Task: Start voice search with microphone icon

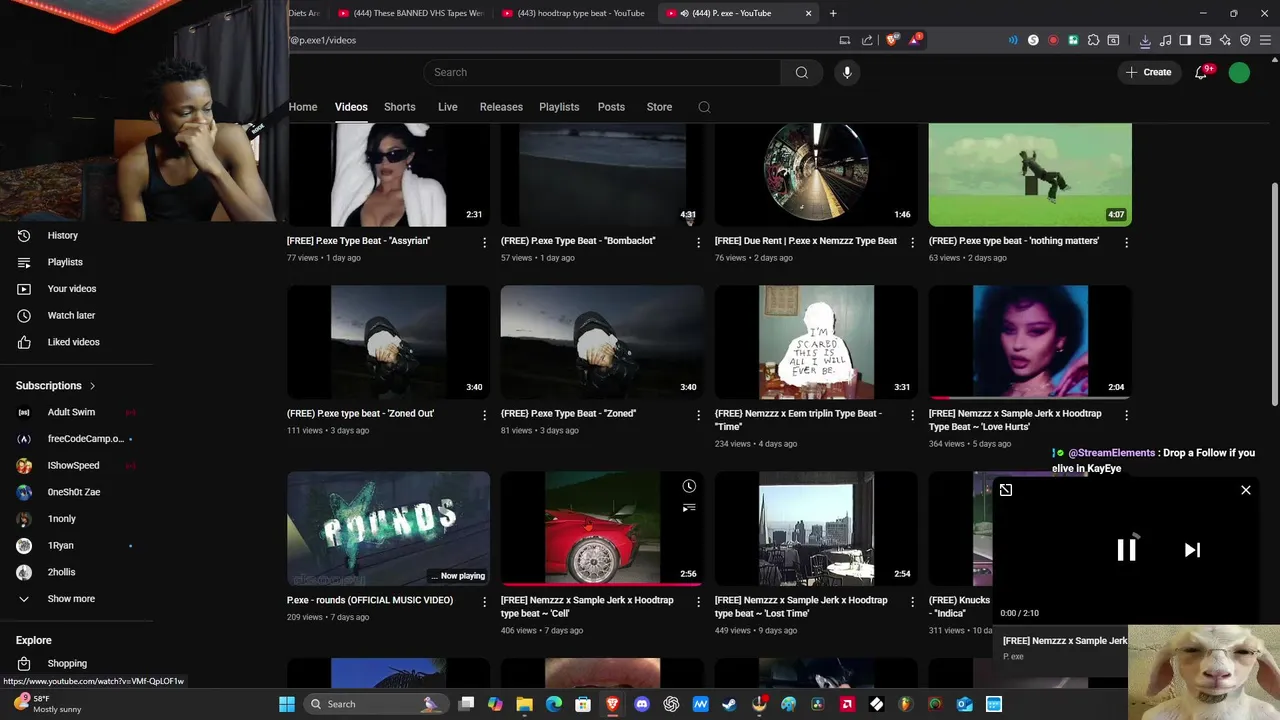Action: (847, 72)
